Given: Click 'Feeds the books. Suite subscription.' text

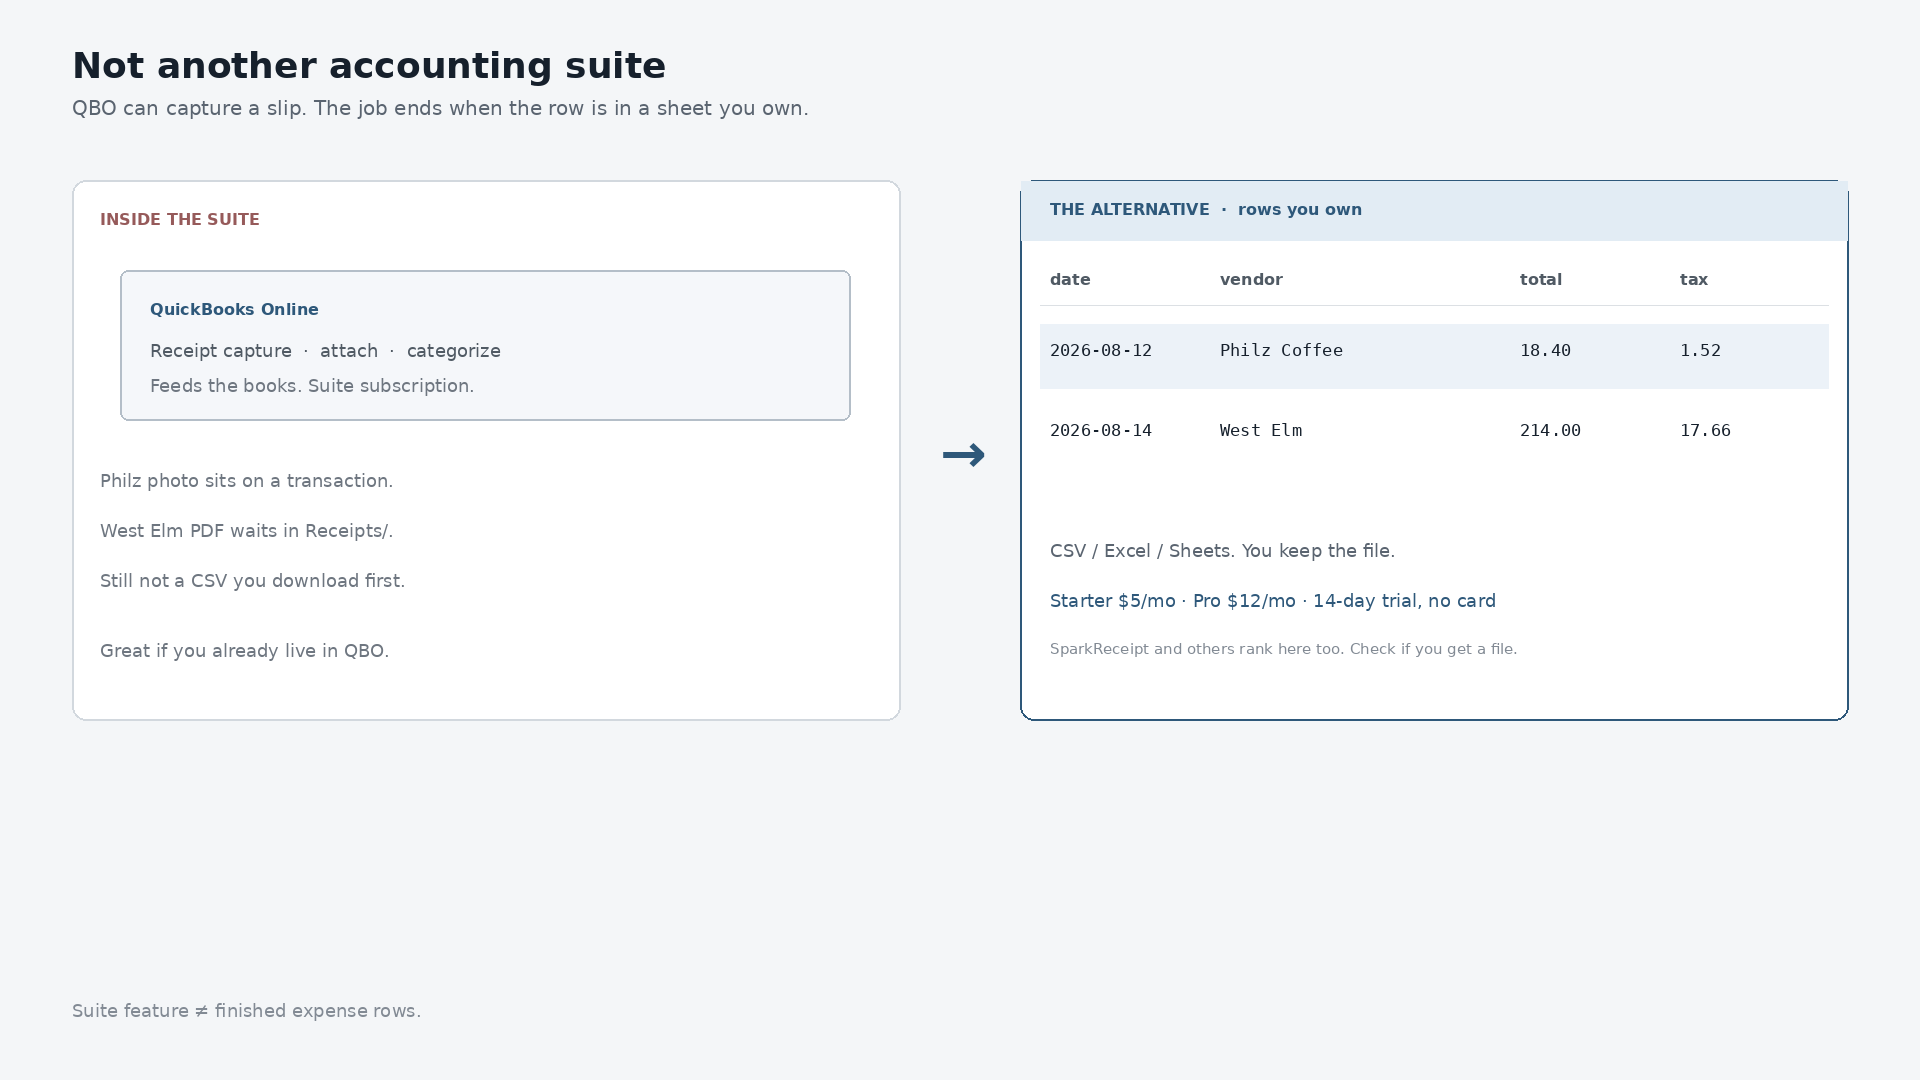Looking at the screenshot, I should click(312, 386).
